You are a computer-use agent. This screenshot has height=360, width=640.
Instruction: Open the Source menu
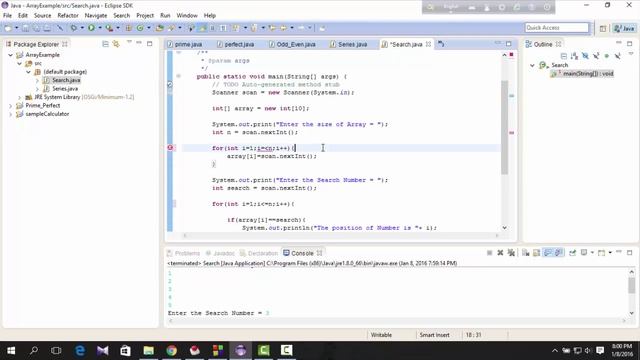(x=42, y=16)
